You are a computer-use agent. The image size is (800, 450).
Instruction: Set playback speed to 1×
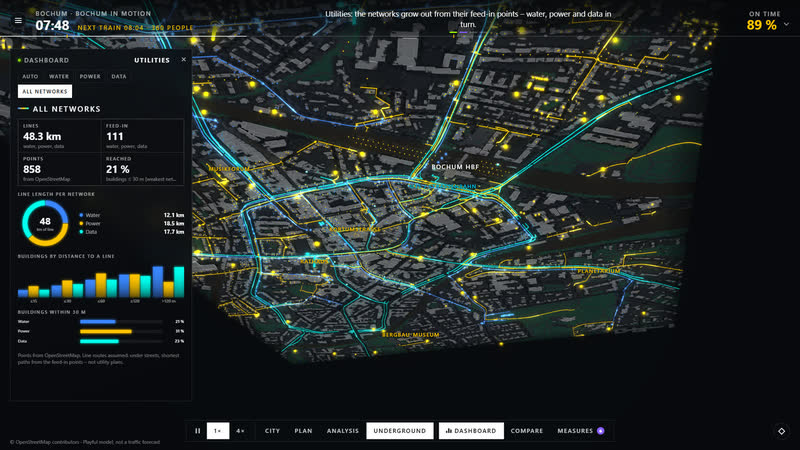pos(218,431)
